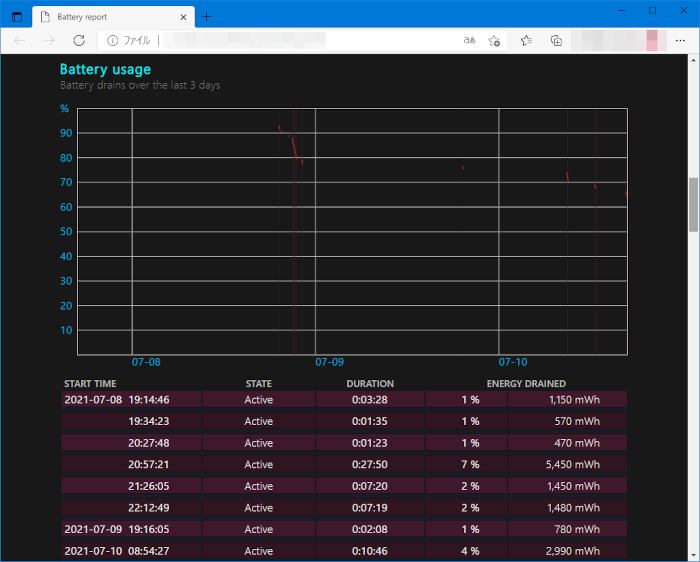Click the browser refresh button
Image resolution: width=700 pixels, height=562 pixels.
pyautogui.click(x=79, y=40)
